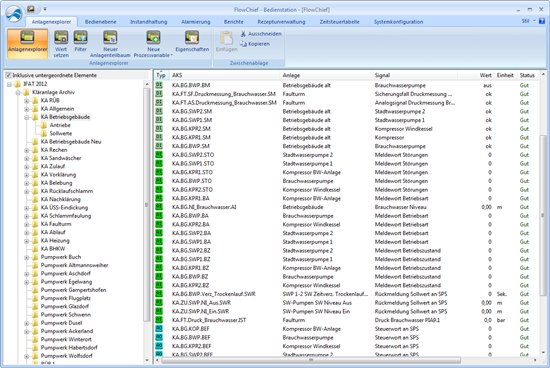Click the Kläranlage Archiv folder icon
The image size is (550, 368).
[x=26, y=92]
